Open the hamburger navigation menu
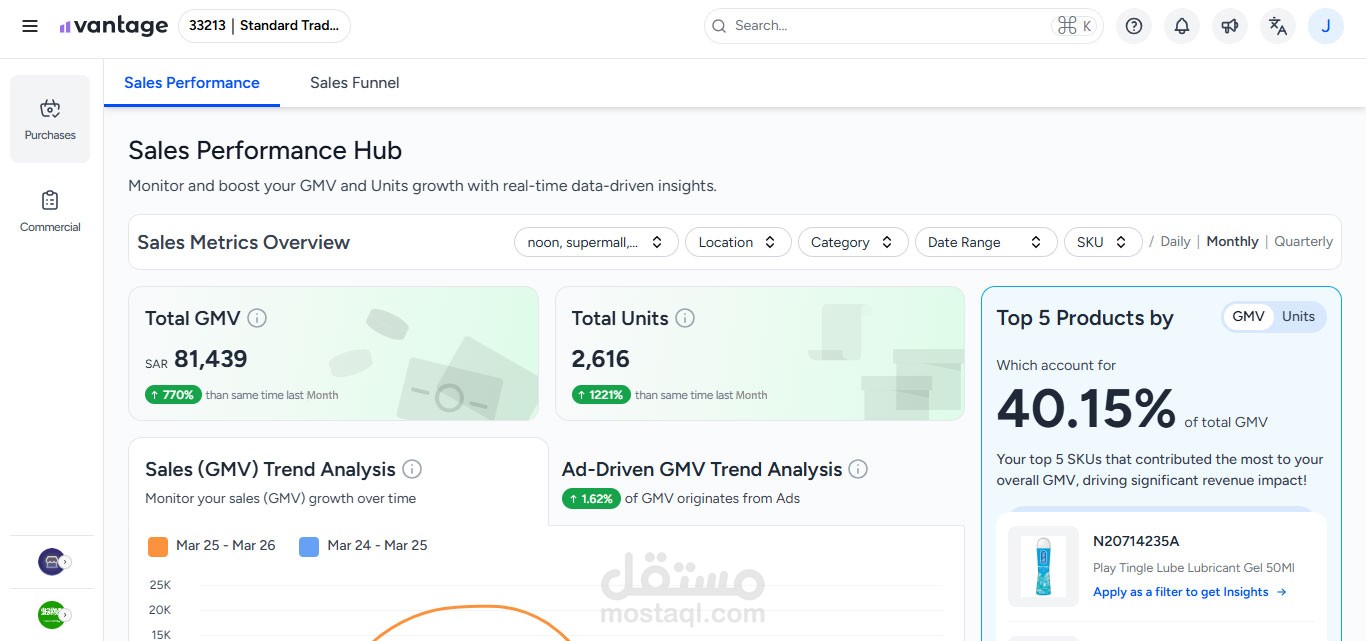The height and width of the screenshot is (641, 1366). pos(30,26)
